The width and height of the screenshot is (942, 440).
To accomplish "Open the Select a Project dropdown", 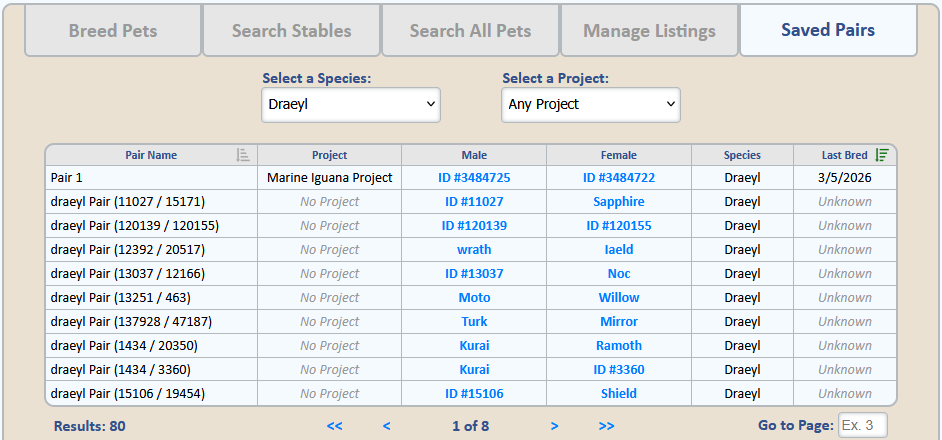I will pyautogui.click(x=590, y=104).
